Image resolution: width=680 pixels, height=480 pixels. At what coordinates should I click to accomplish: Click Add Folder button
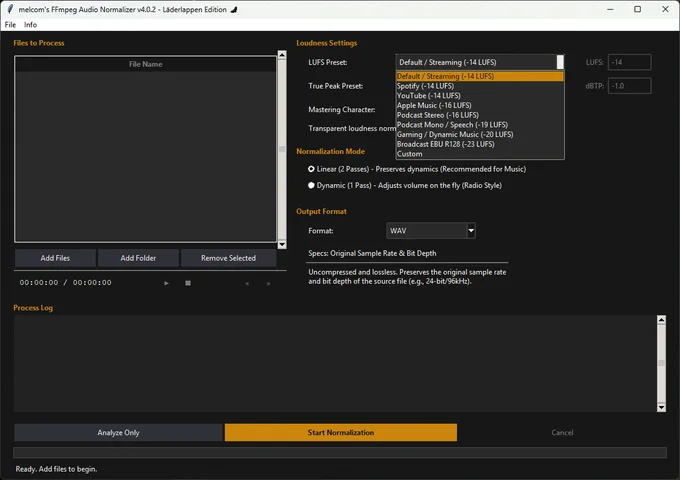click(x=138, y=258)
